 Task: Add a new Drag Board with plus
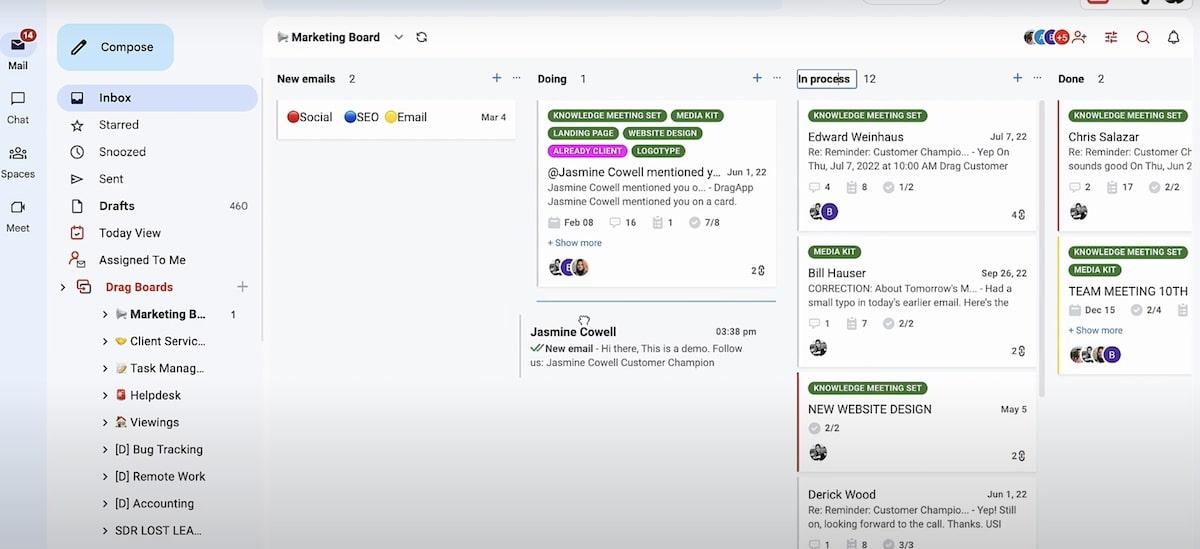coord(241,287)
